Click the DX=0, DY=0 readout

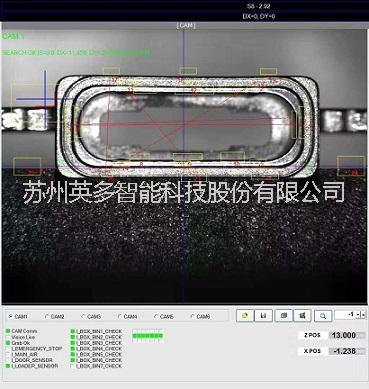(x=259, y=16)
